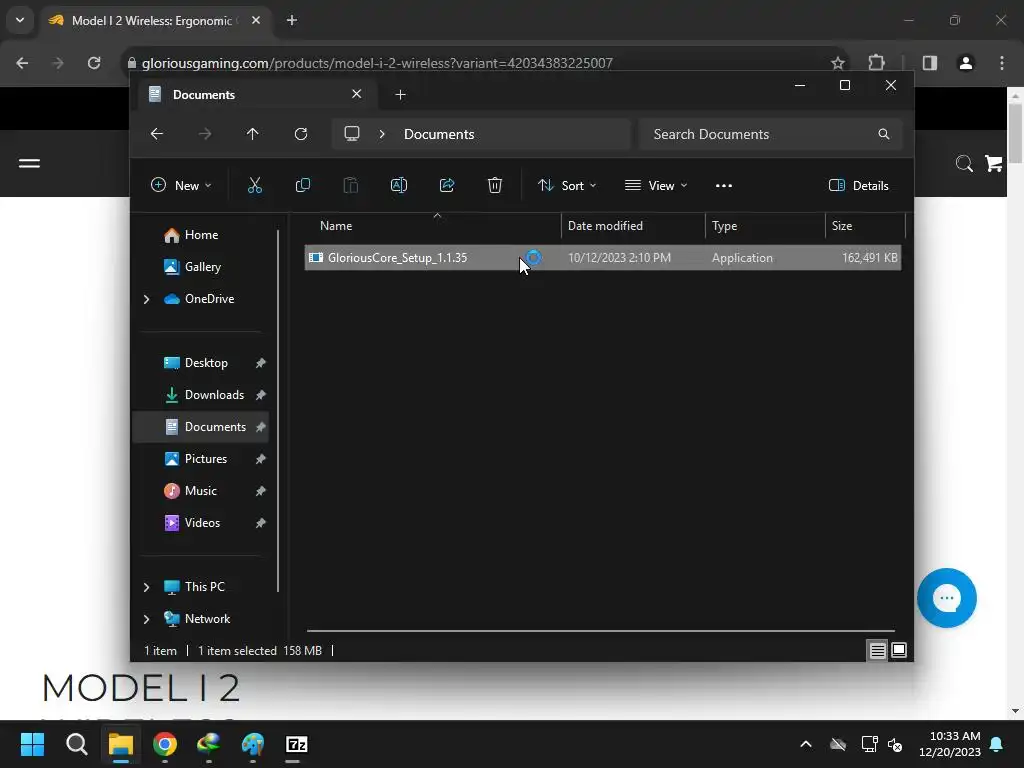Toggle the Details pane
1024x768 pixels.
[x=858, y=185]
